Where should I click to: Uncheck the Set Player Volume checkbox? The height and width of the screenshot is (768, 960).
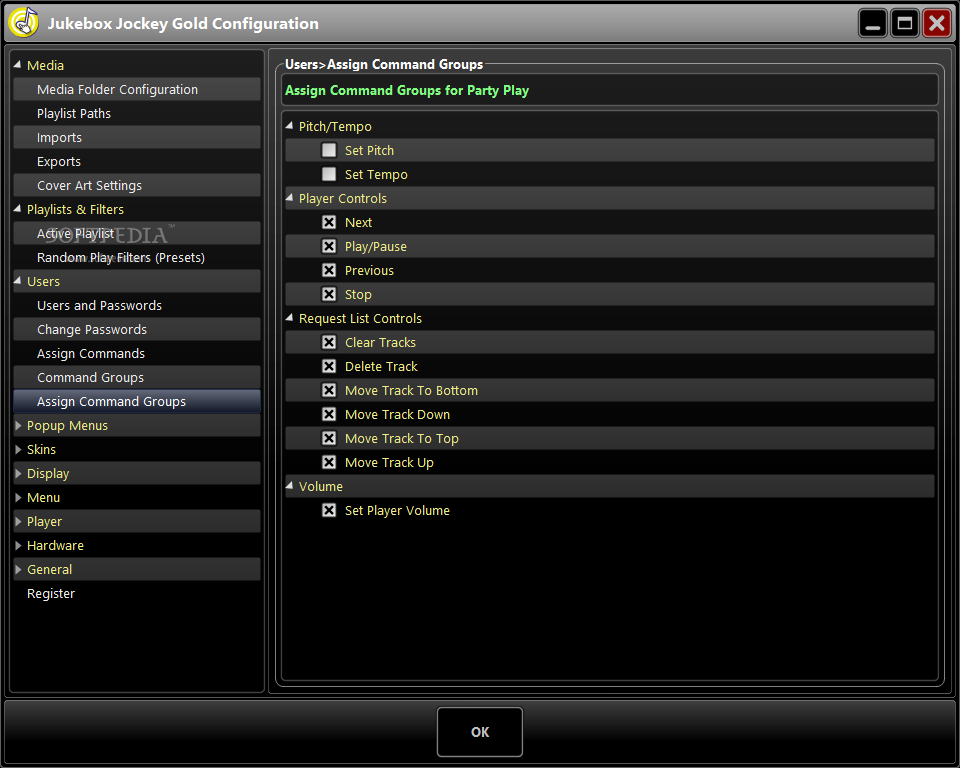click(329, 510)
